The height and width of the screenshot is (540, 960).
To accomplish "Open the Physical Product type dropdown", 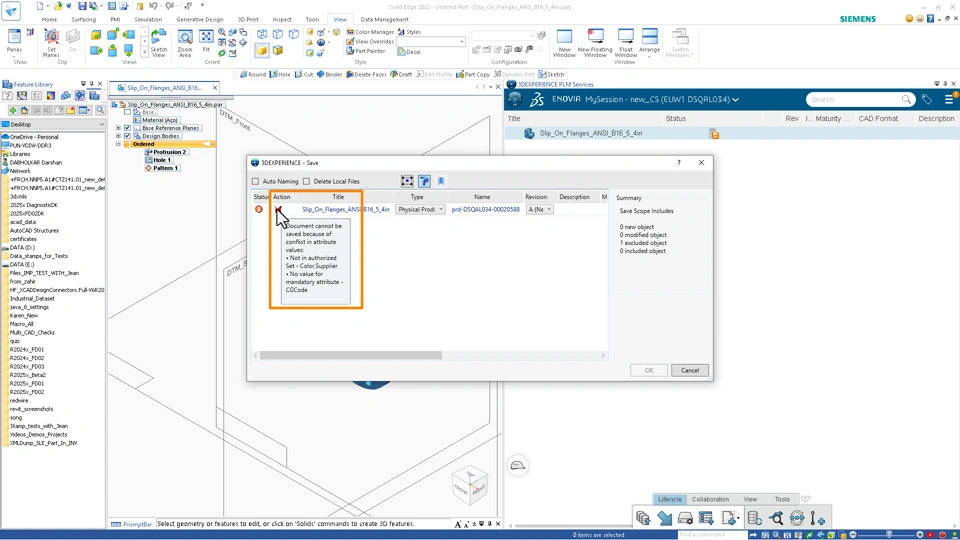I will pos(420,209).
